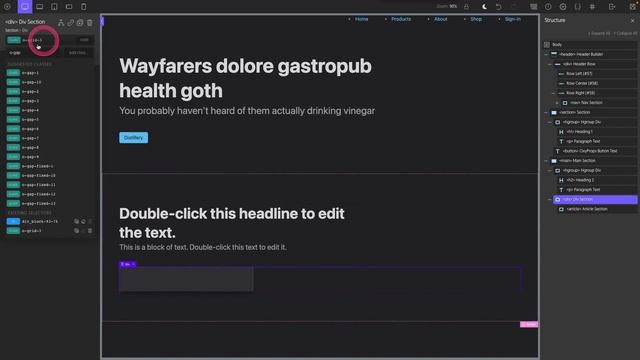The width and height of the screenshot is (640, 360).
Task: Select the o-gap-10 suggested class
Action: pyautogui.click(x=31, y=82)
